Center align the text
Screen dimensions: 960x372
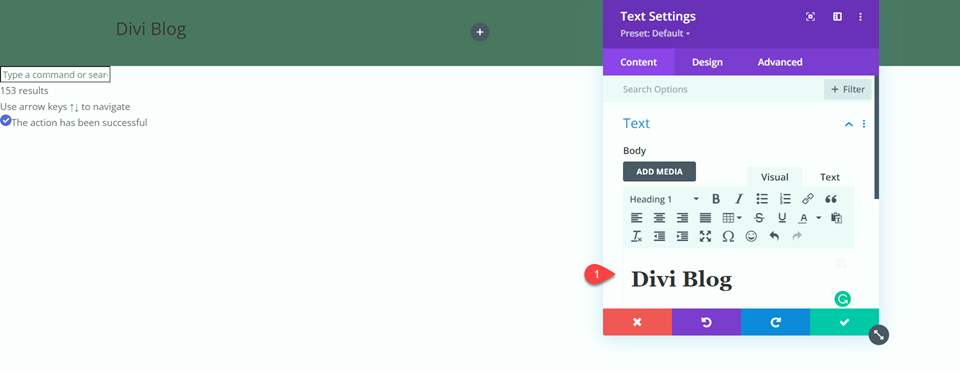tap(659, 218)
